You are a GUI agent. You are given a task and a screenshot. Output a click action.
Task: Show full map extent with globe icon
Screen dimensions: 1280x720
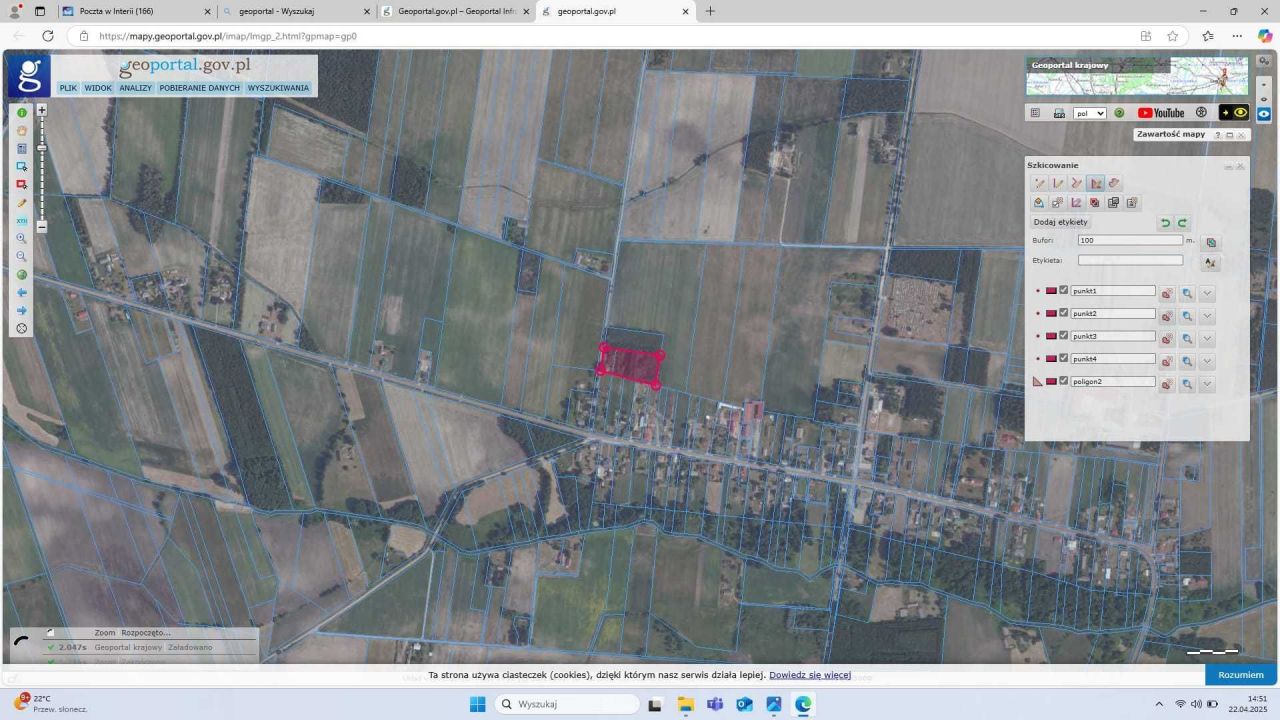pyautogui.click(x=22, y=275)
